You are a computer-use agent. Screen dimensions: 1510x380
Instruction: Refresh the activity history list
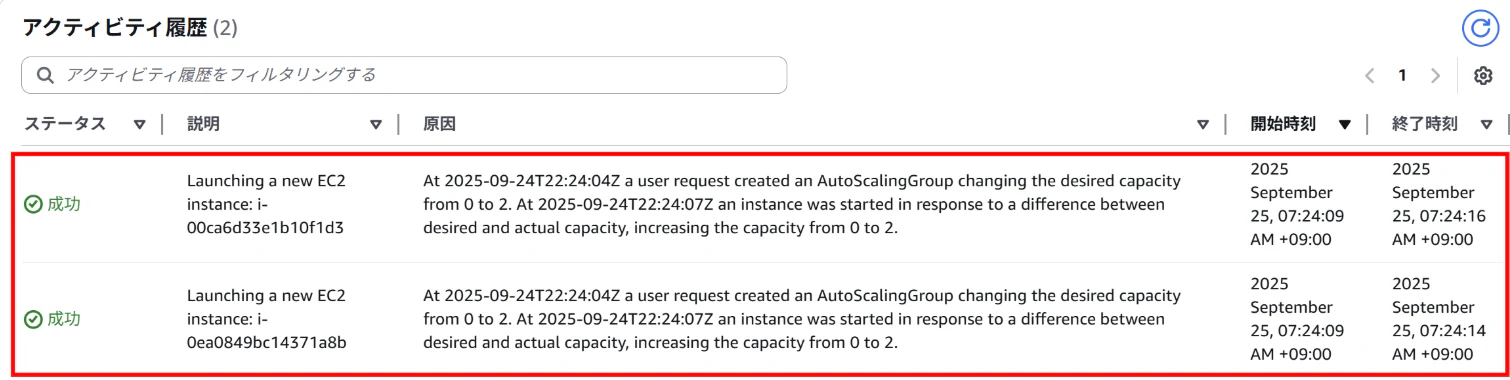pyautogui.click(x=1480, y=27)
